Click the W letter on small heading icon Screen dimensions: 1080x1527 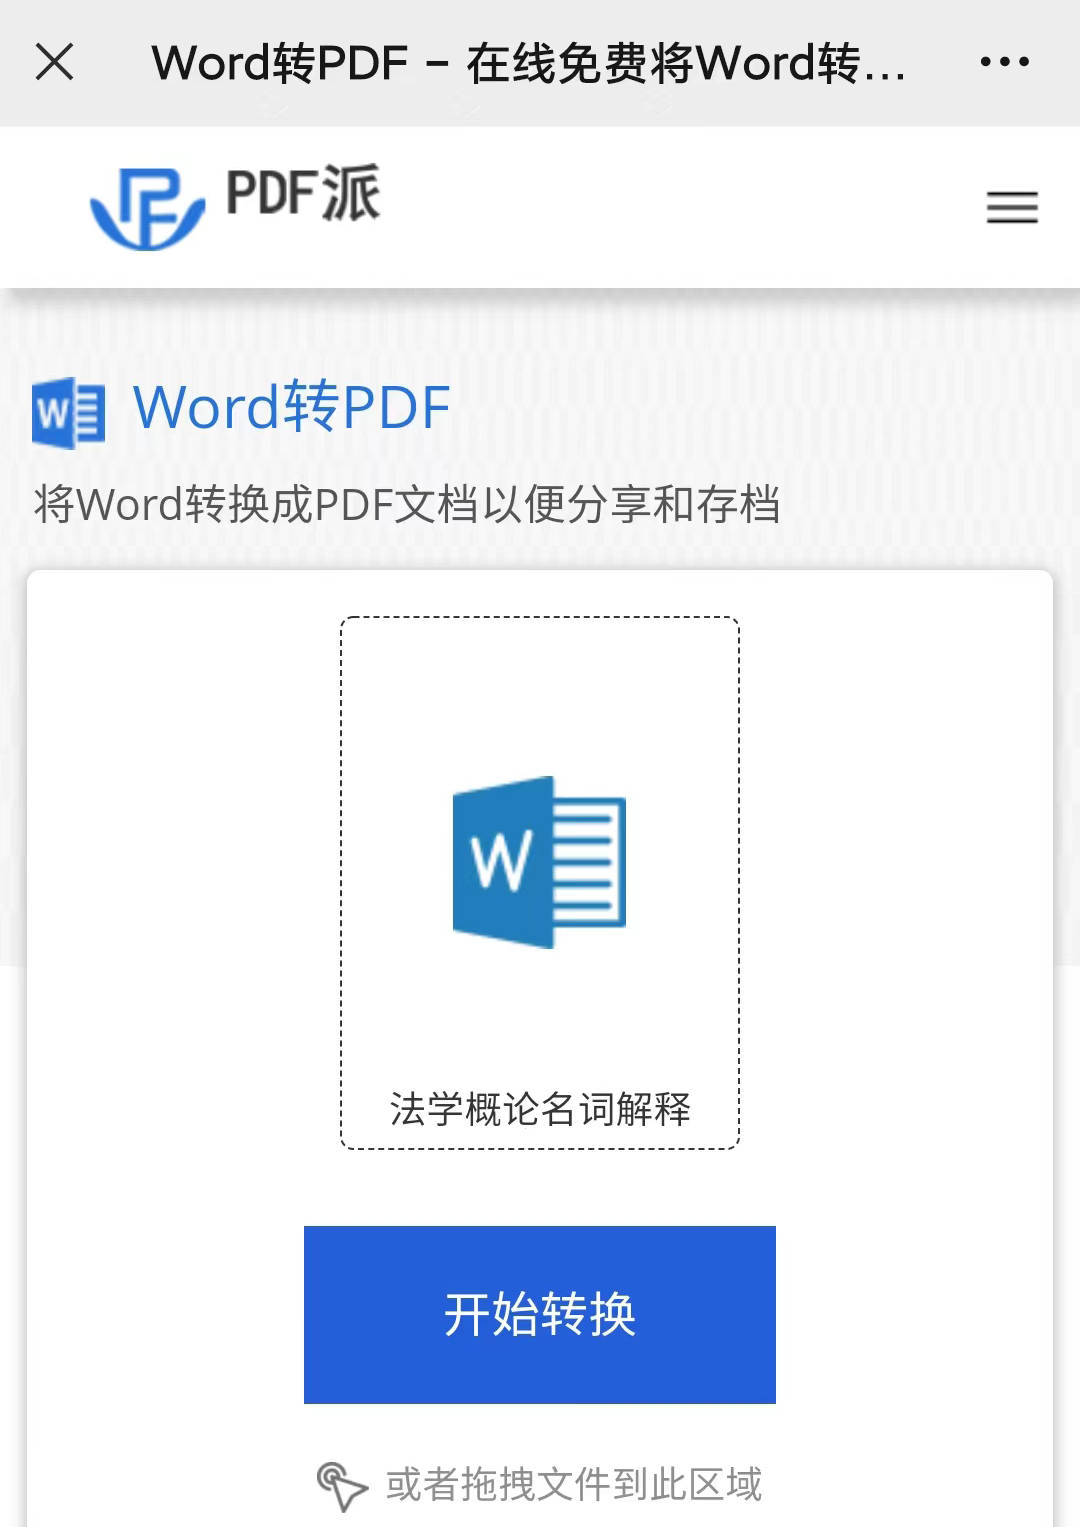click(52, 413)
